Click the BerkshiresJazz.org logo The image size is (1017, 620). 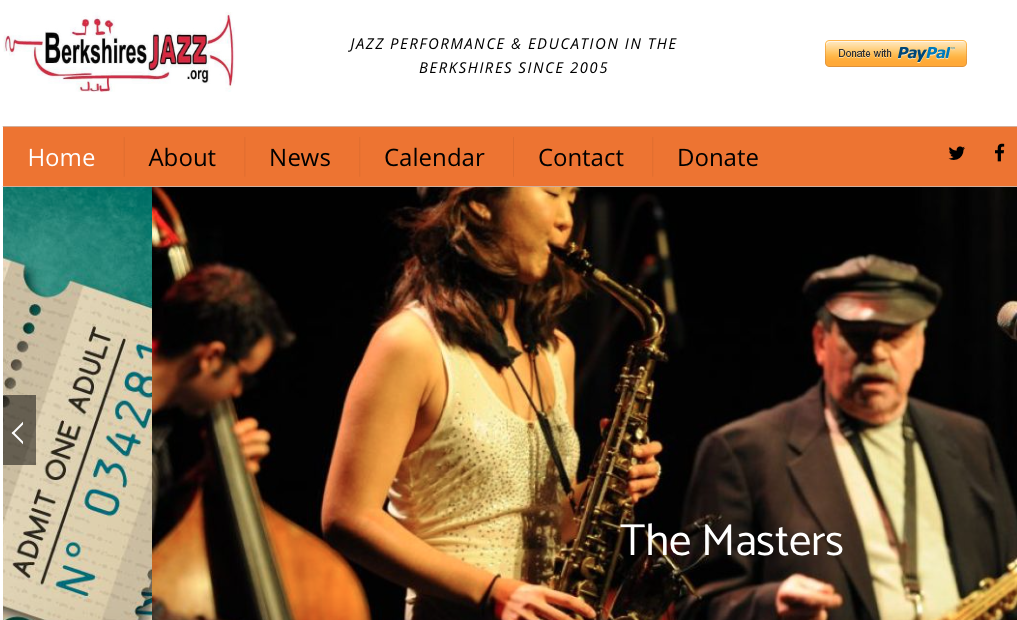[119, 53]
